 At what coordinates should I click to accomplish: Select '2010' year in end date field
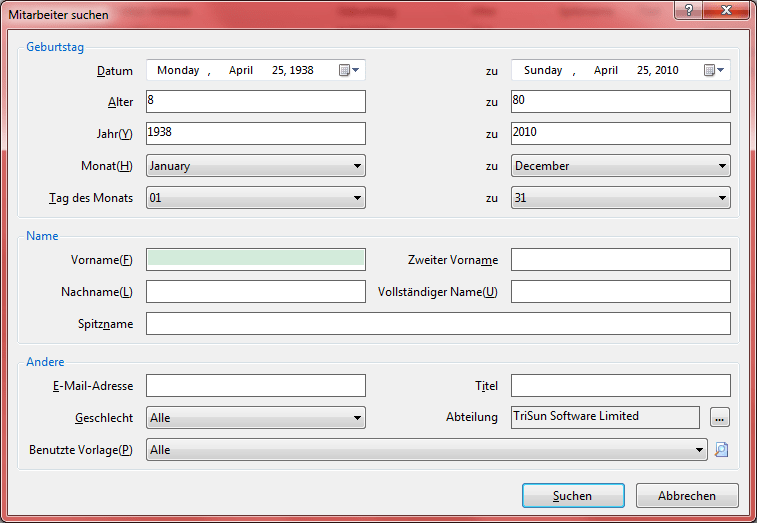click(x=667, y=70)
